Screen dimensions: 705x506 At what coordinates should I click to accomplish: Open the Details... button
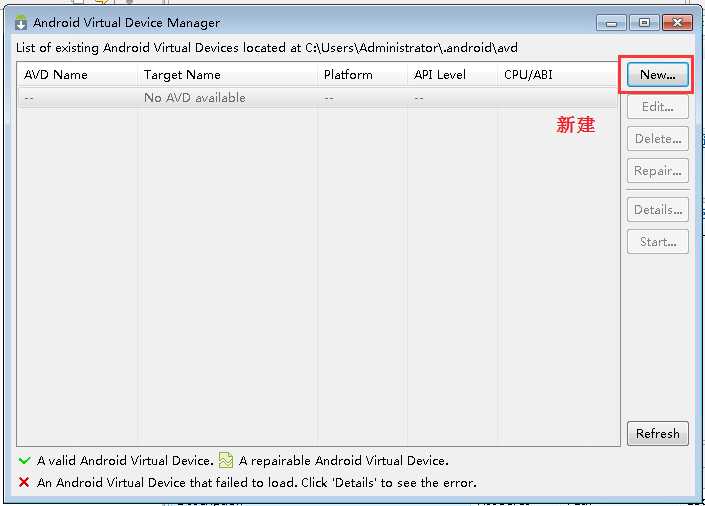[x=657, y=210]
